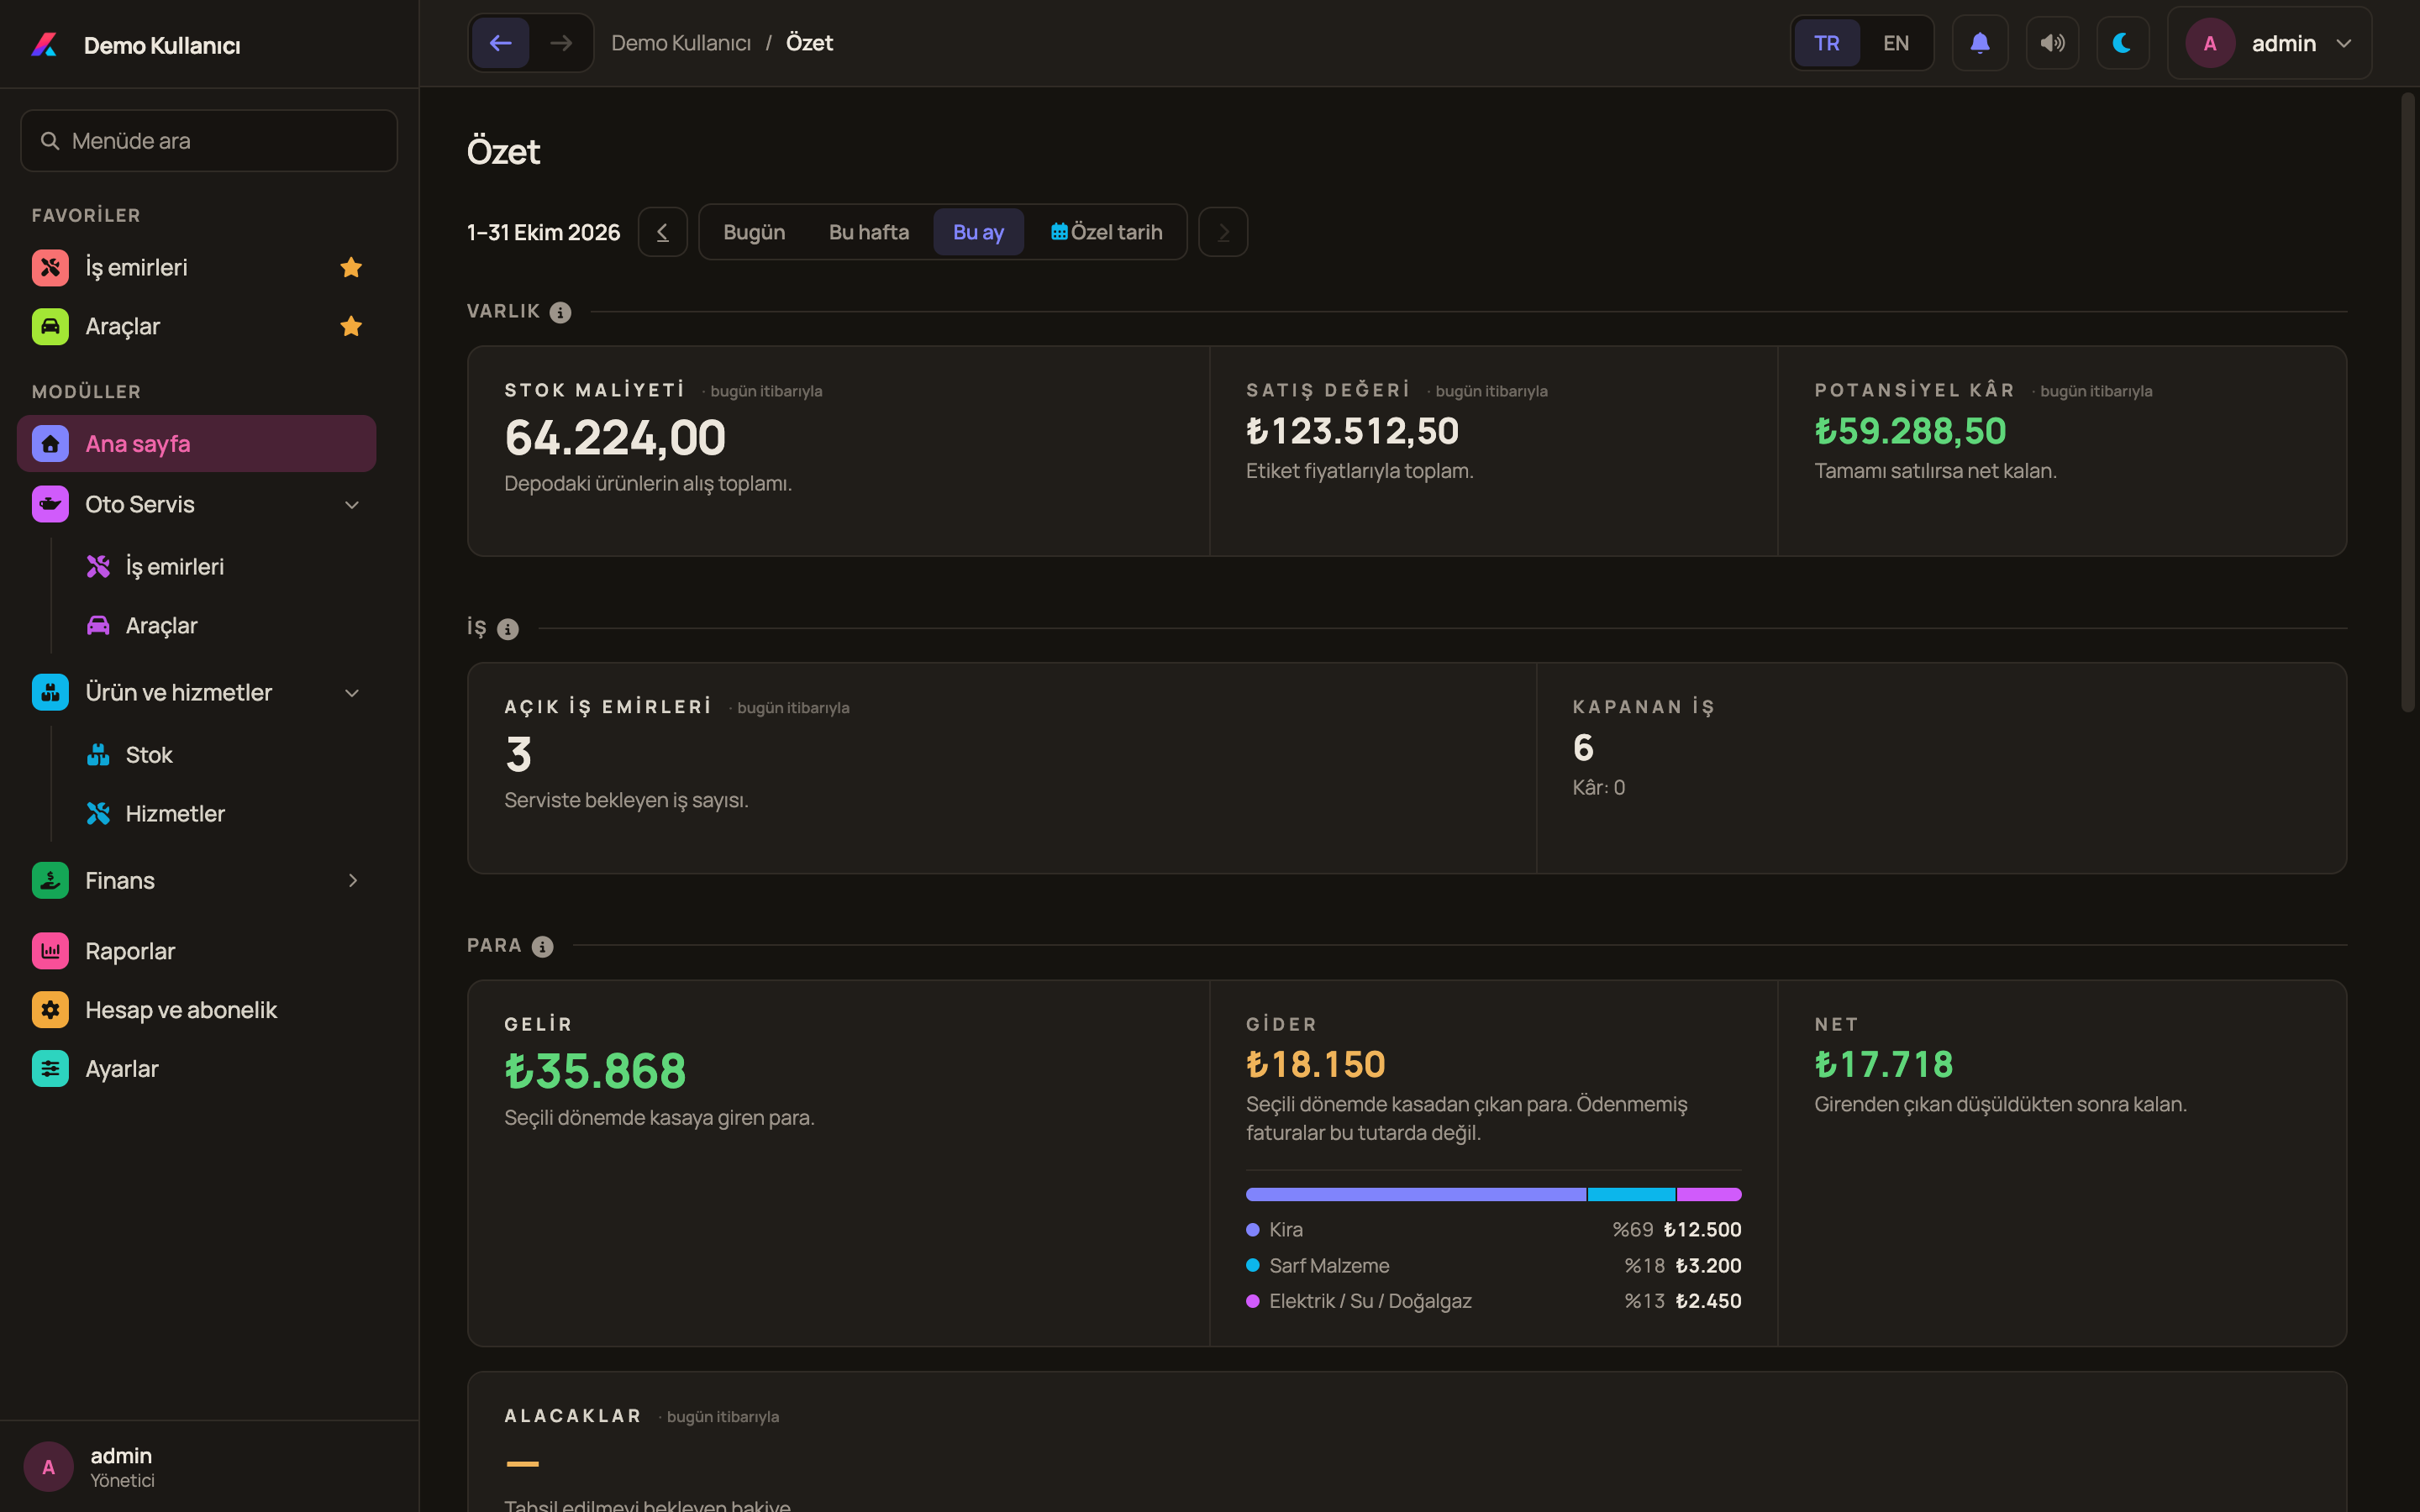The width and height of the screenshot is (2420, 1512).
Task: Open the Hizmetler submenu item
Action: click(155, 814)
